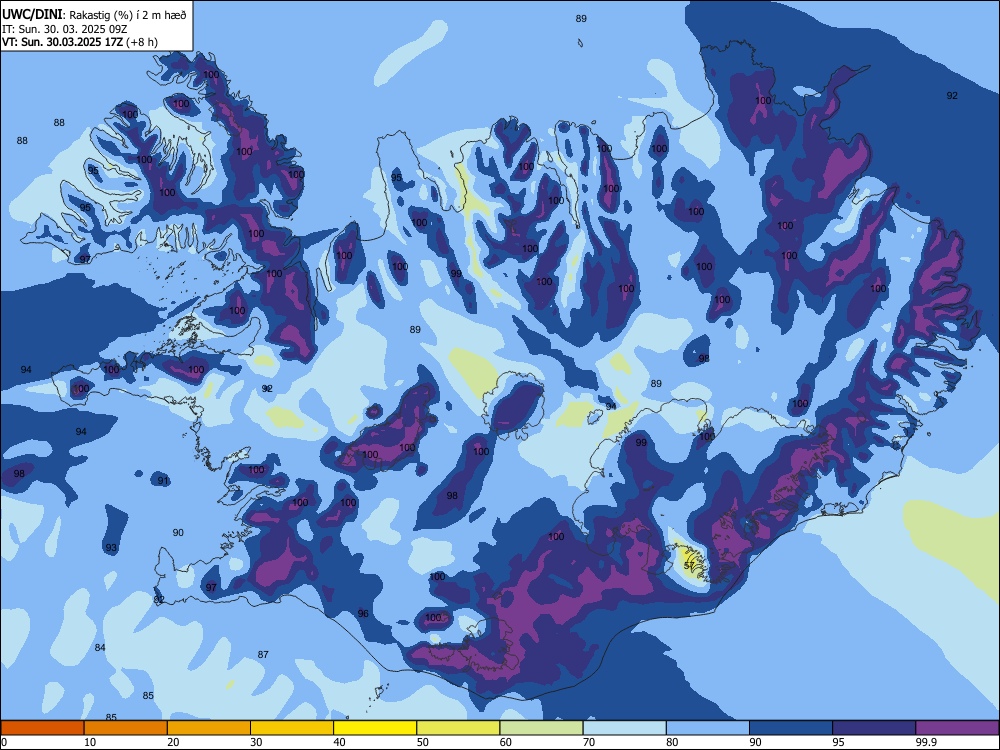
Task: Click the '96' humidity value on the map
Action: (x=363, y=614)
